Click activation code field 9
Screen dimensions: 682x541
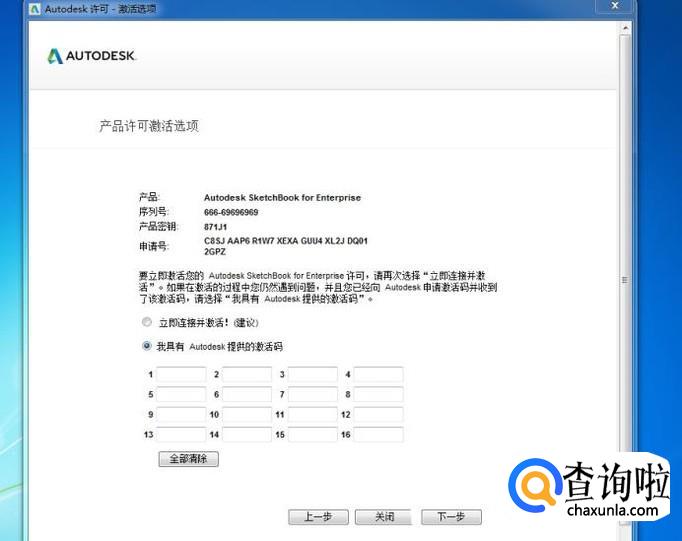tap(181, 414)
